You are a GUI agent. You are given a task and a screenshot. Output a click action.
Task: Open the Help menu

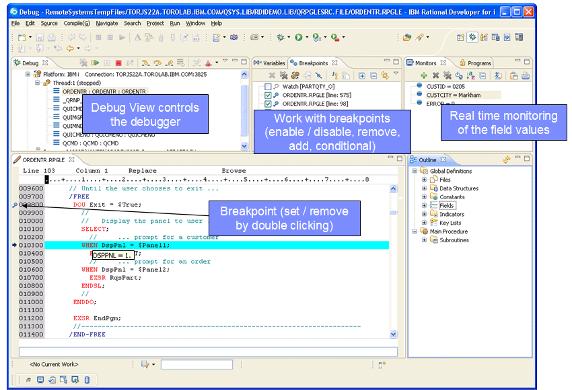click(216, 23)
